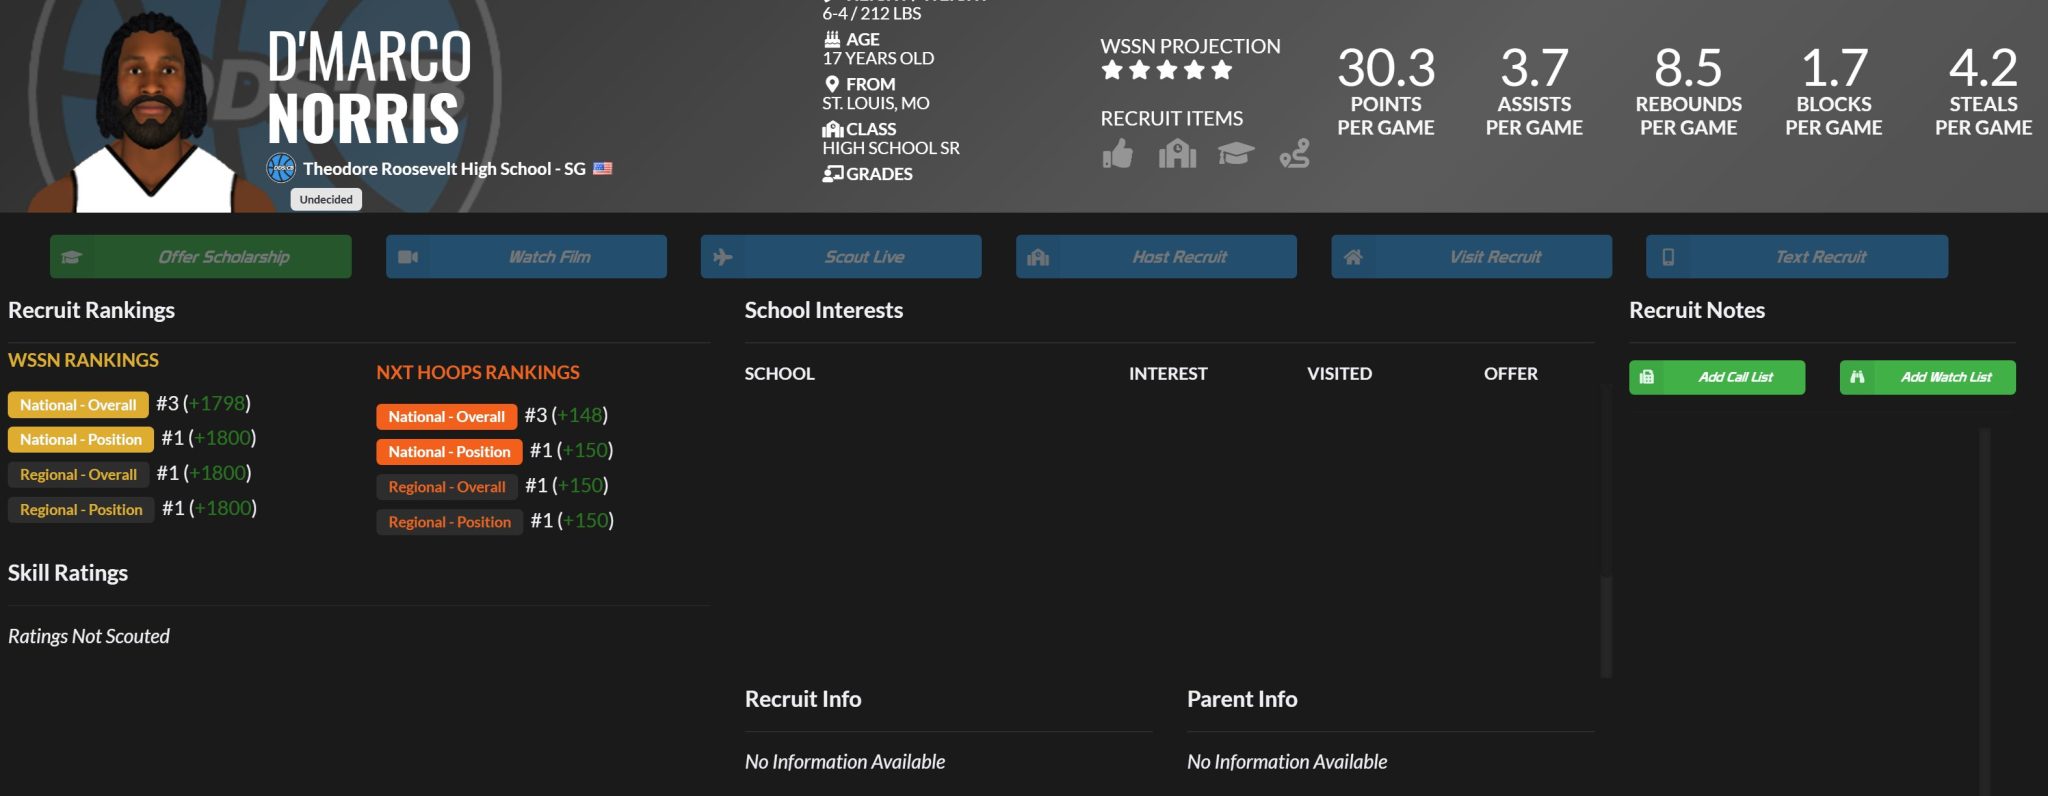Screen dimensions: 2048x796
Task: Open Watch Film for this recruit
Action: click(526, 257)
